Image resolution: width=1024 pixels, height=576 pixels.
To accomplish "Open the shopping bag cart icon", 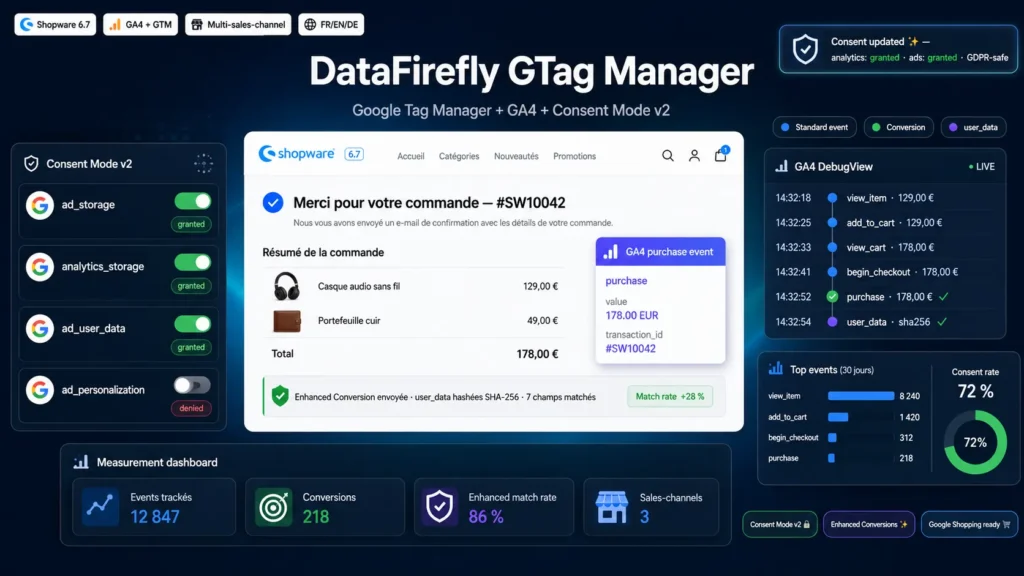I will [x=720, y=154].
